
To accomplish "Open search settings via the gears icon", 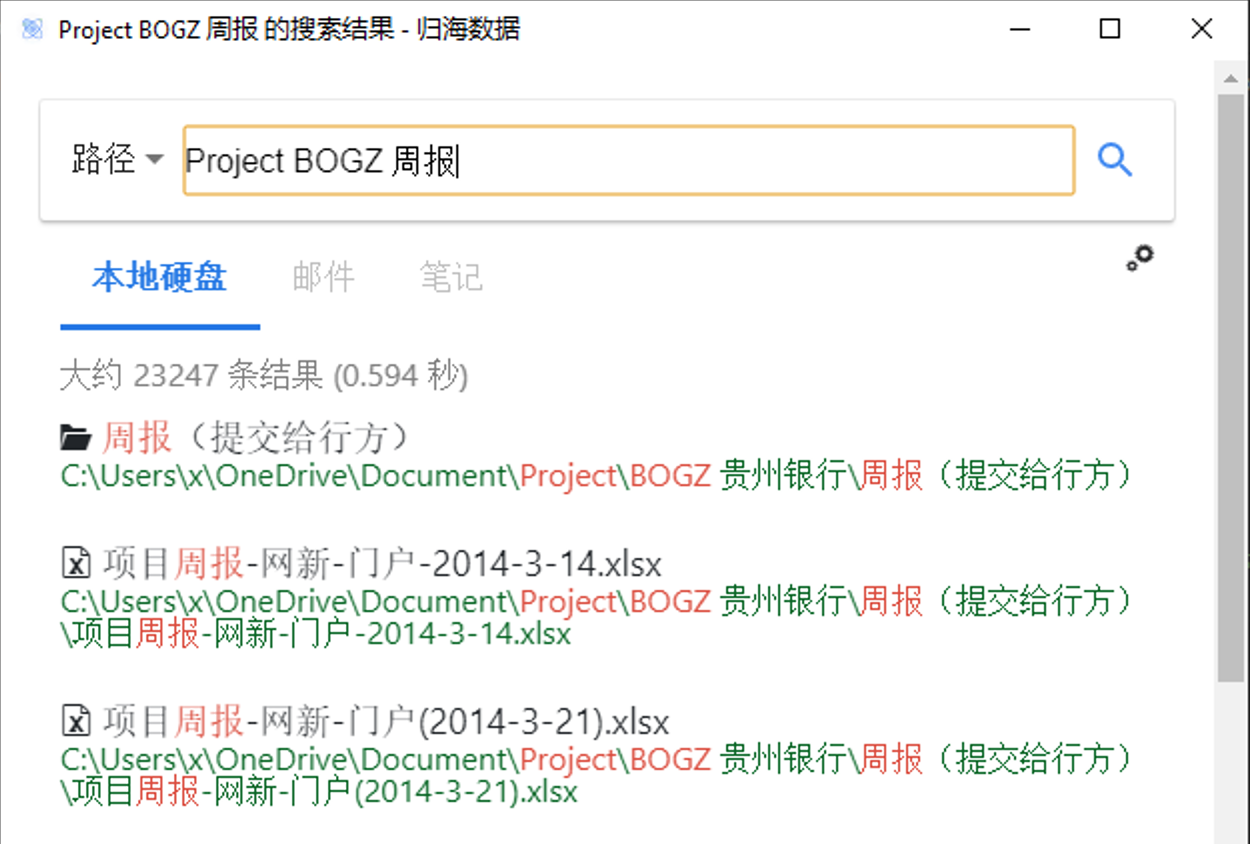I will point(1139,258).
